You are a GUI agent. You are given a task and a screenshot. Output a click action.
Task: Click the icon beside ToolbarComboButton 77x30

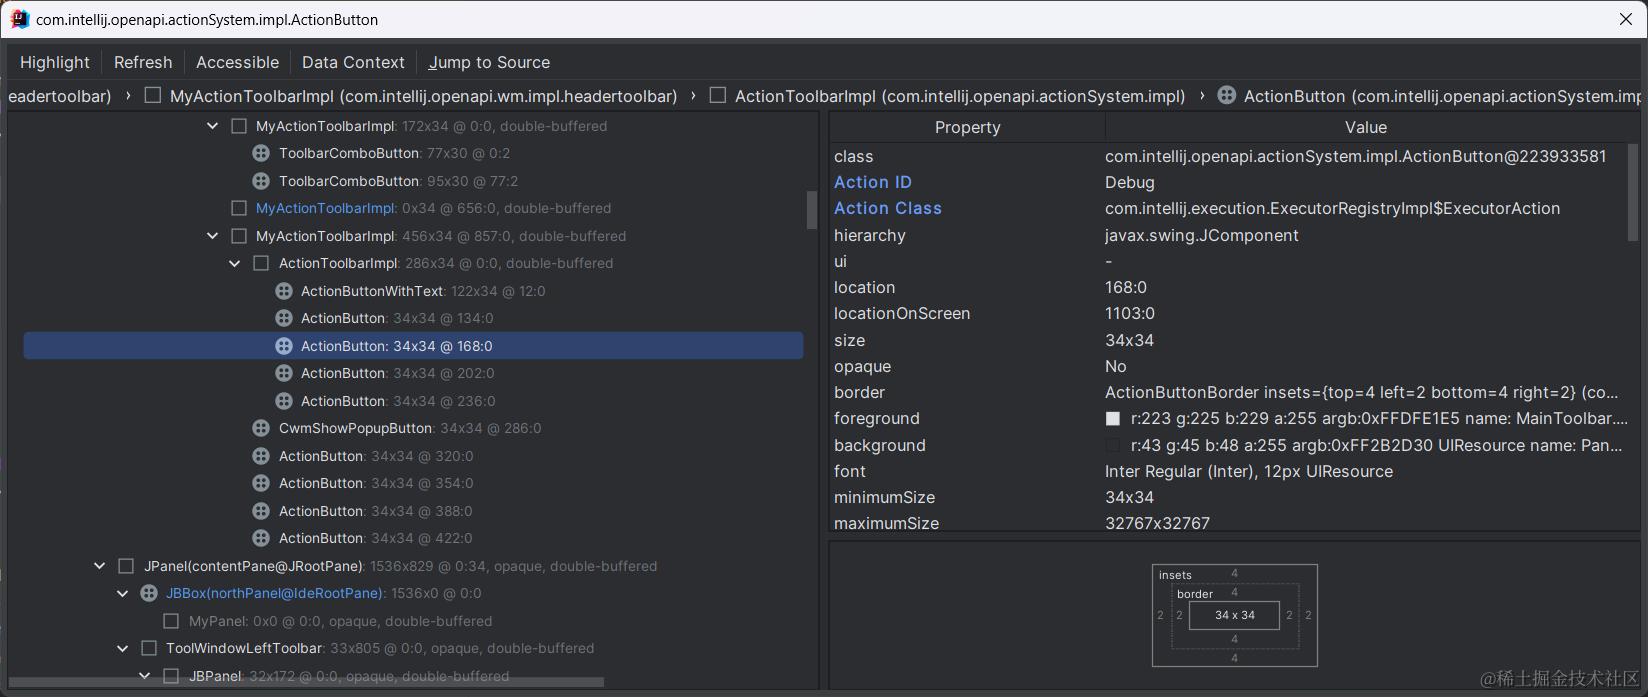point(261,153)
